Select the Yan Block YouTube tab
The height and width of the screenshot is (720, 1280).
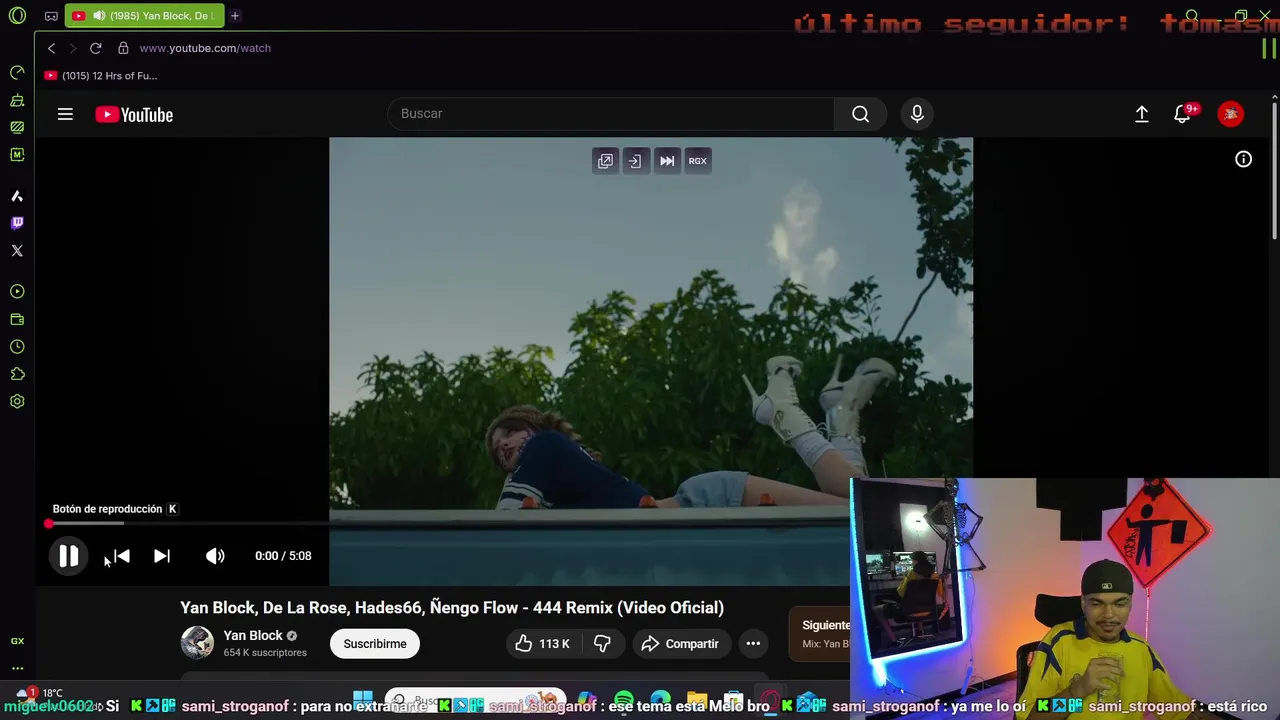(x=144, y=16)
